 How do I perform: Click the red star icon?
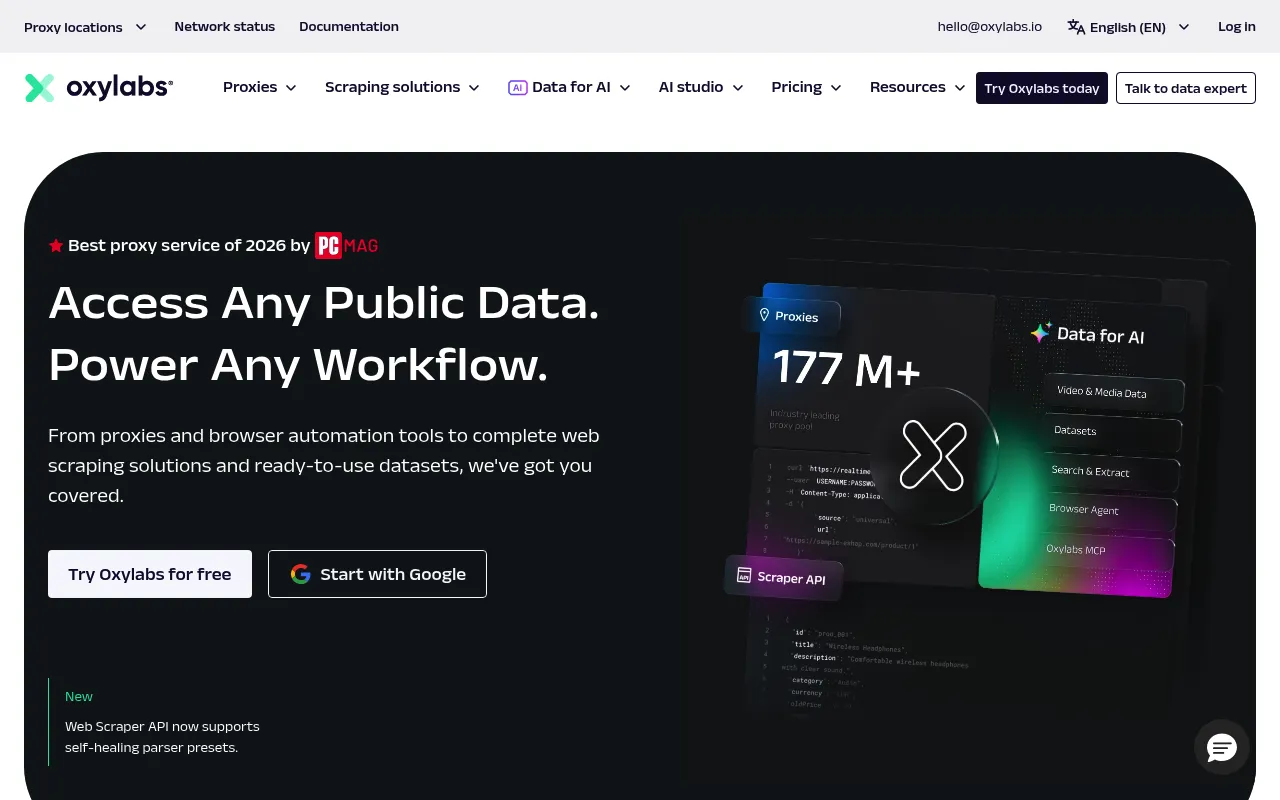56,245
